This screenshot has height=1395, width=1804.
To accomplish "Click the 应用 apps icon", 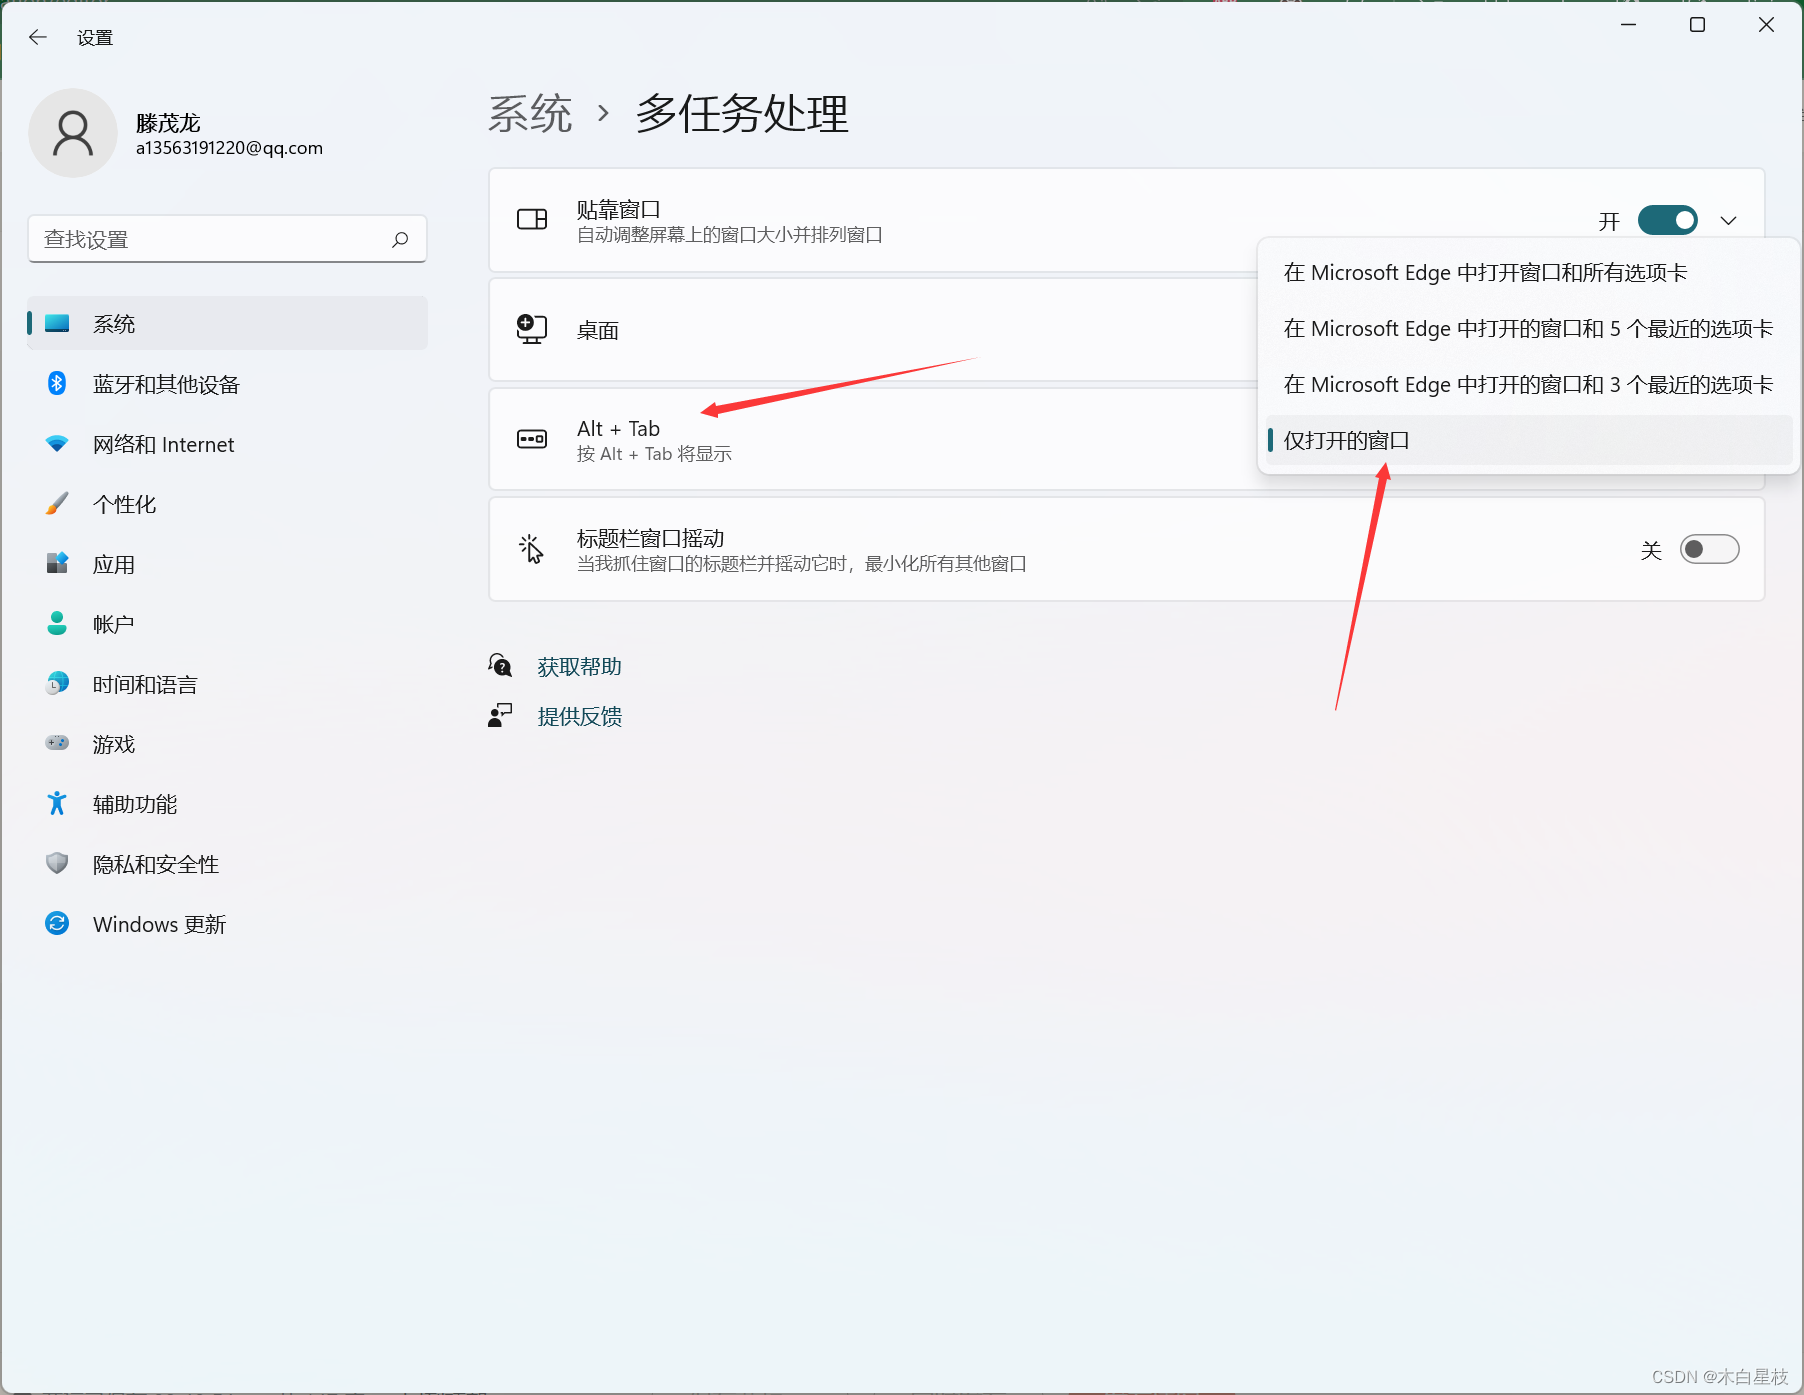I will [x=57, y=563].
